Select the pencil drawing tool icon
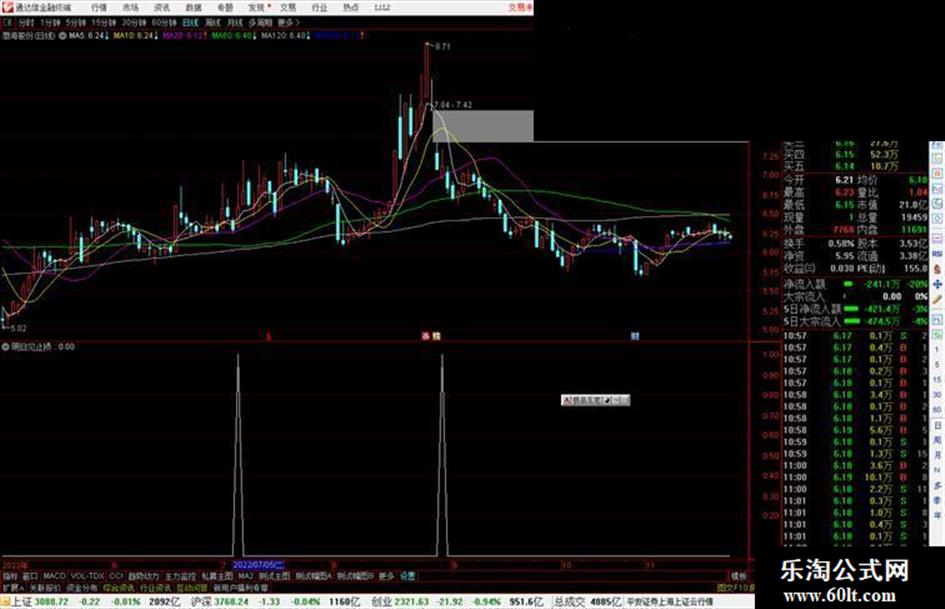Image resolution: width=945 pixels, height=609 pixels. coord(937,300)
